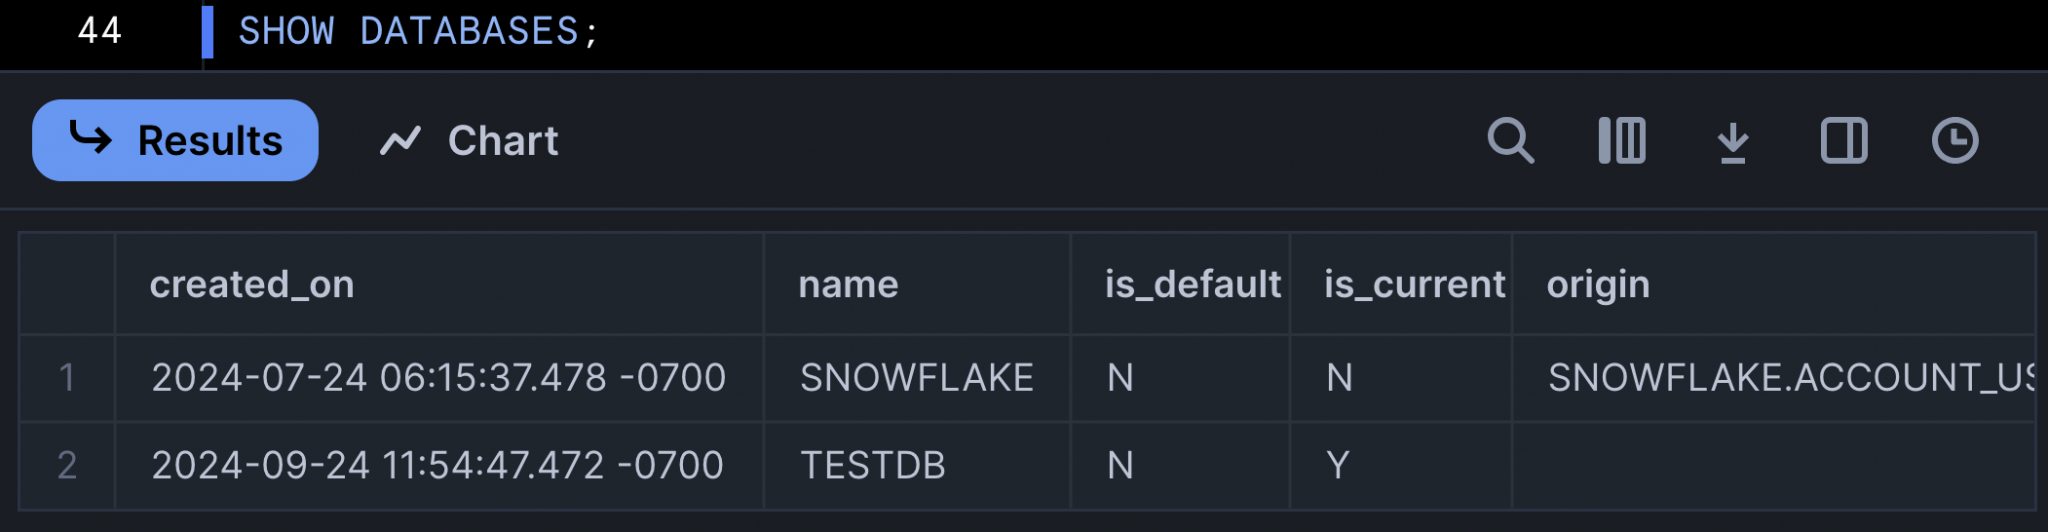Viewport: 2048px width, 532px height.
Task: Toggle the side details panel icon
Action: coord(1843,141)
